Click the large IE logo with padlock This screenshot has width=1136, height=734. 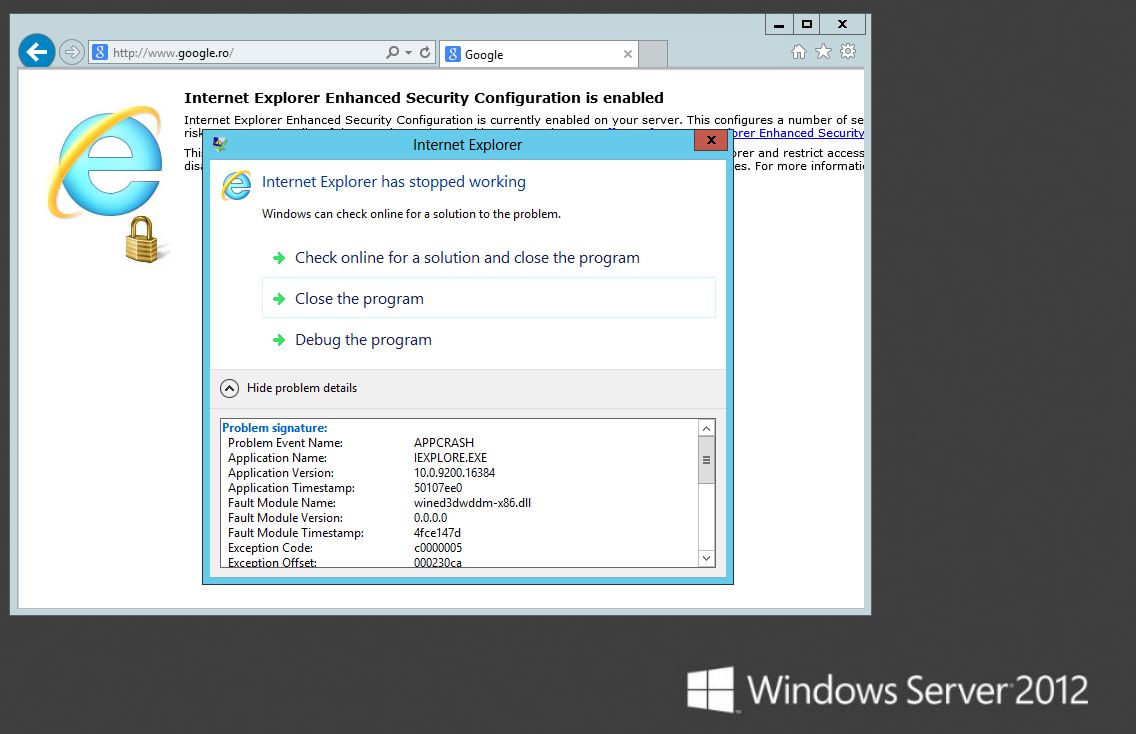coord(107,183)
